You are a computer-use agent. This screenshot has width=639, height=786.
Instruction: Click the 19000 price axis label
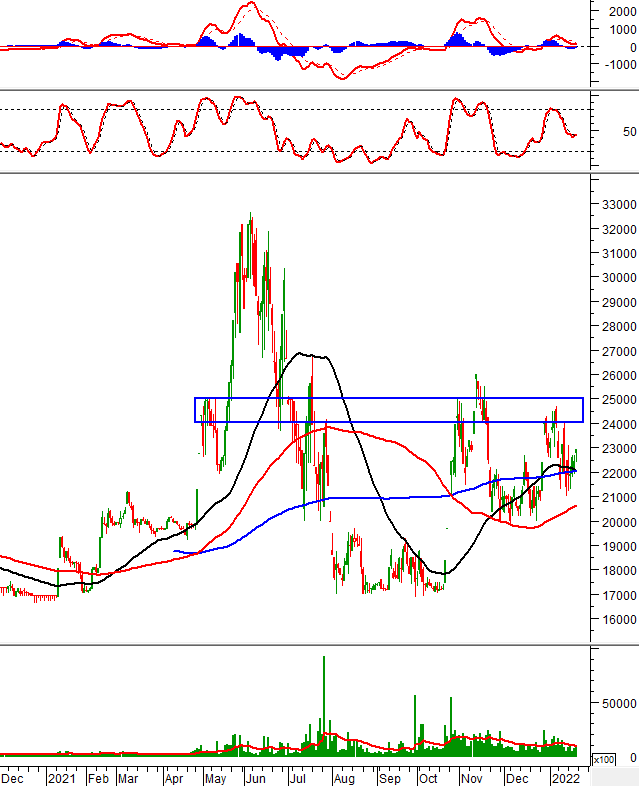click(x=619, y=546)
